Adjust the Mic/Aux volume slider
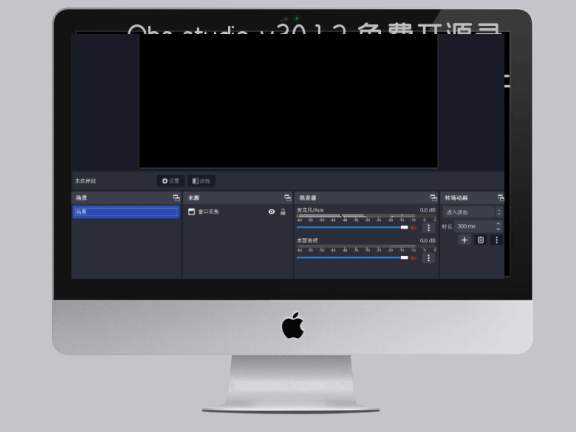The height and width of the screenshot is (432, 576). click(x=352, y=227)
